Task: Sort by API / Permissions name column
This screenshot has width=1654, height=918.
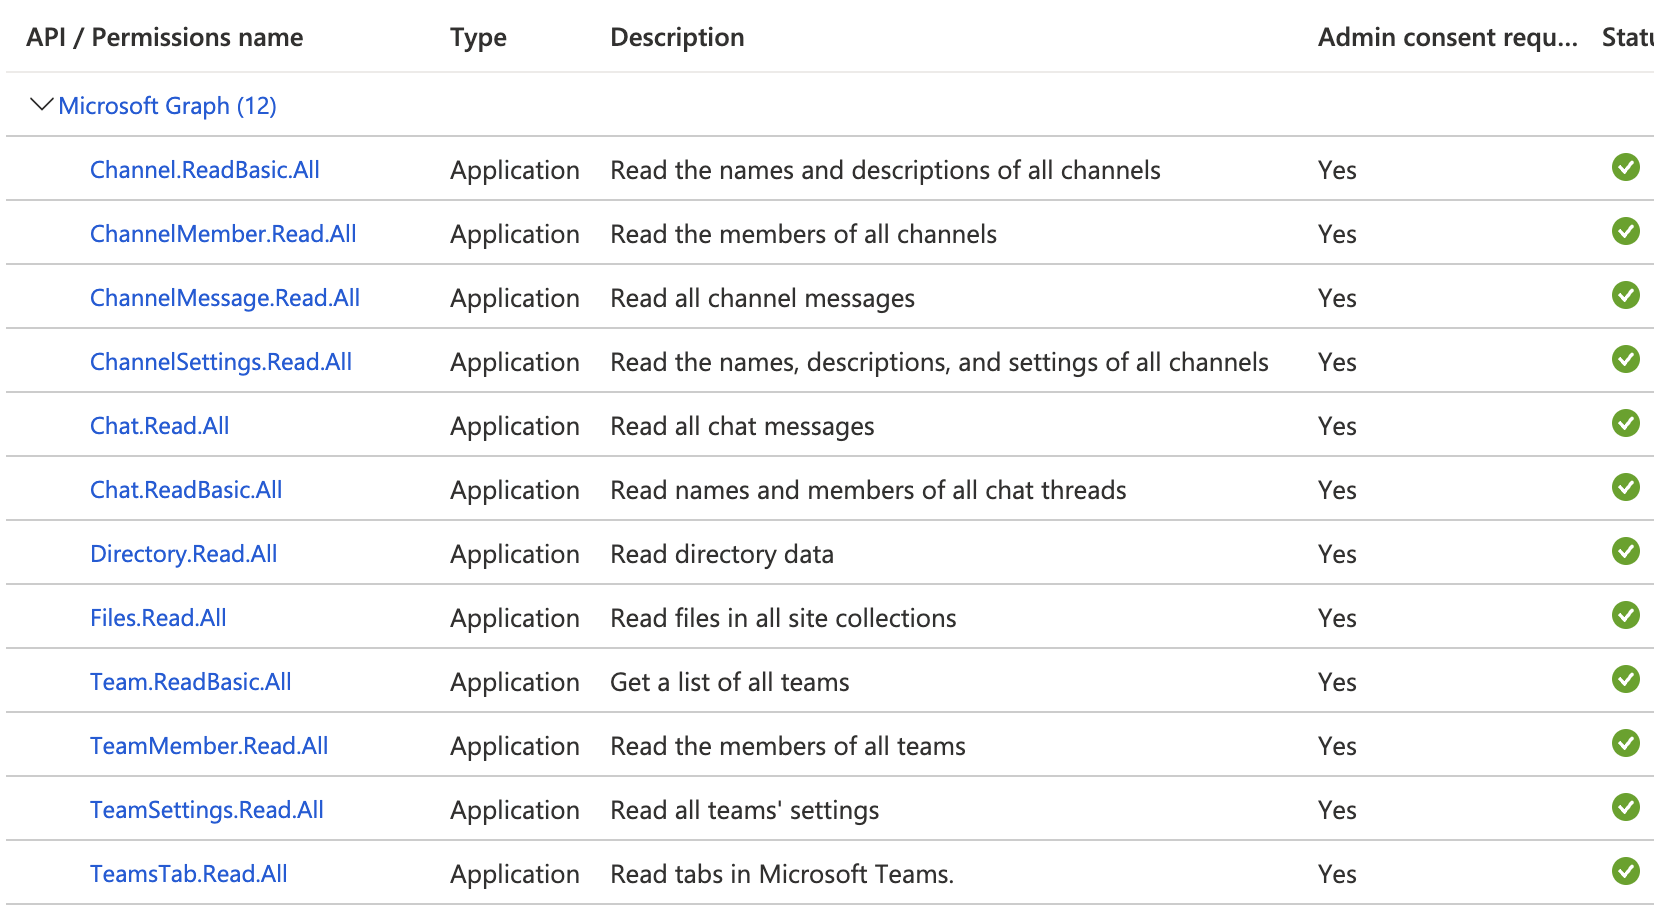Action: tap(164, 38)
